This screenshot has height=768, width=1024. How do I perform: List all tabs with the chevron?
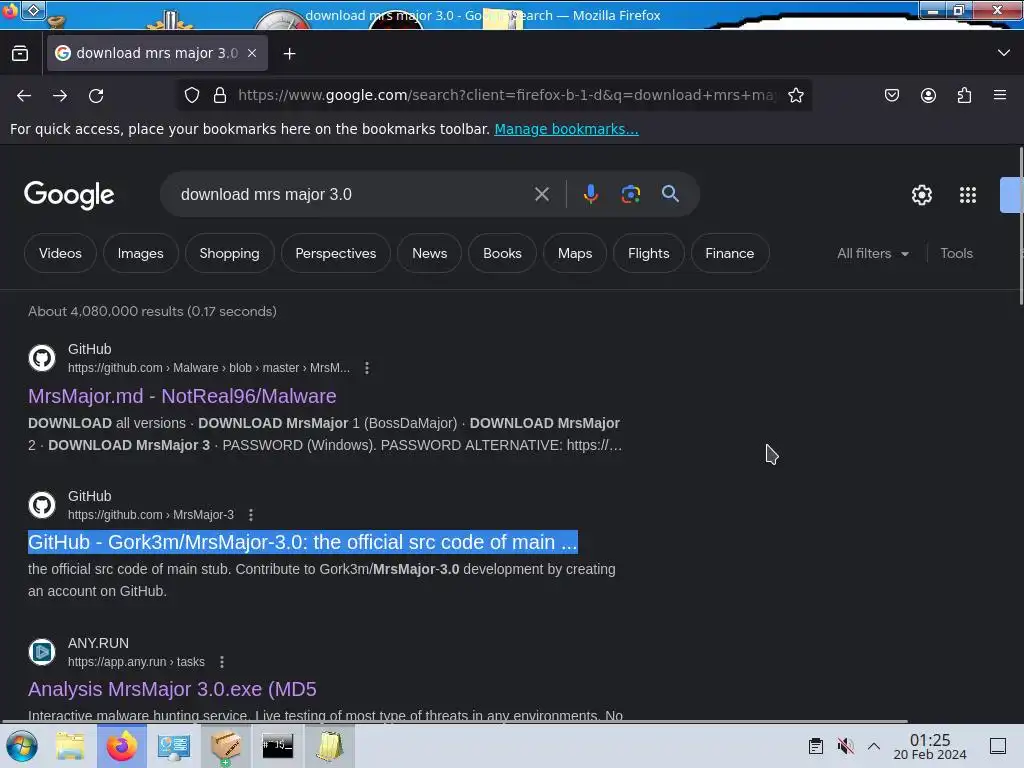click(x=1004, y=53)
